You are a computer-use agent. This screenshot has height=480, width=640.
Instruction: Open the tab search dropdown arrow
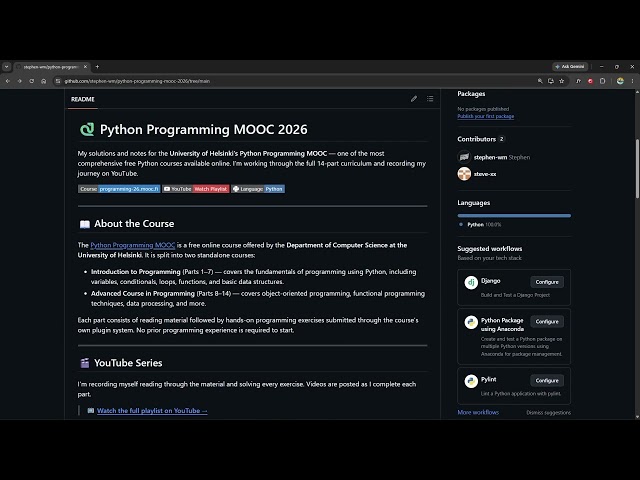pyautogui.click(x=7, y=67)
